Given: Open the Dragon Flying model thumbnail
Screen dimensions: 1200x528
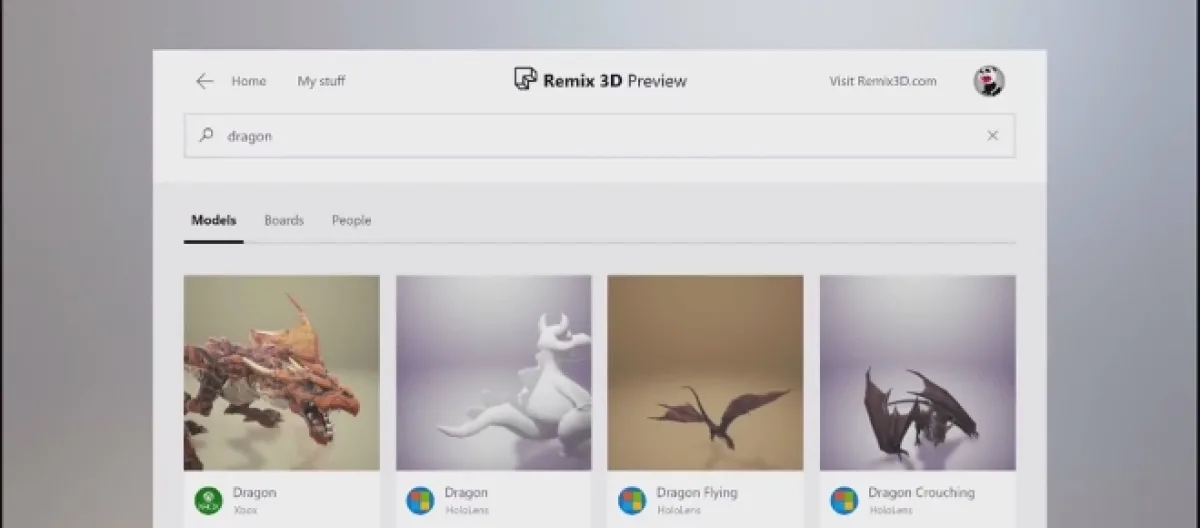Looking at the screenshot, I should click(x=705, y=373).
